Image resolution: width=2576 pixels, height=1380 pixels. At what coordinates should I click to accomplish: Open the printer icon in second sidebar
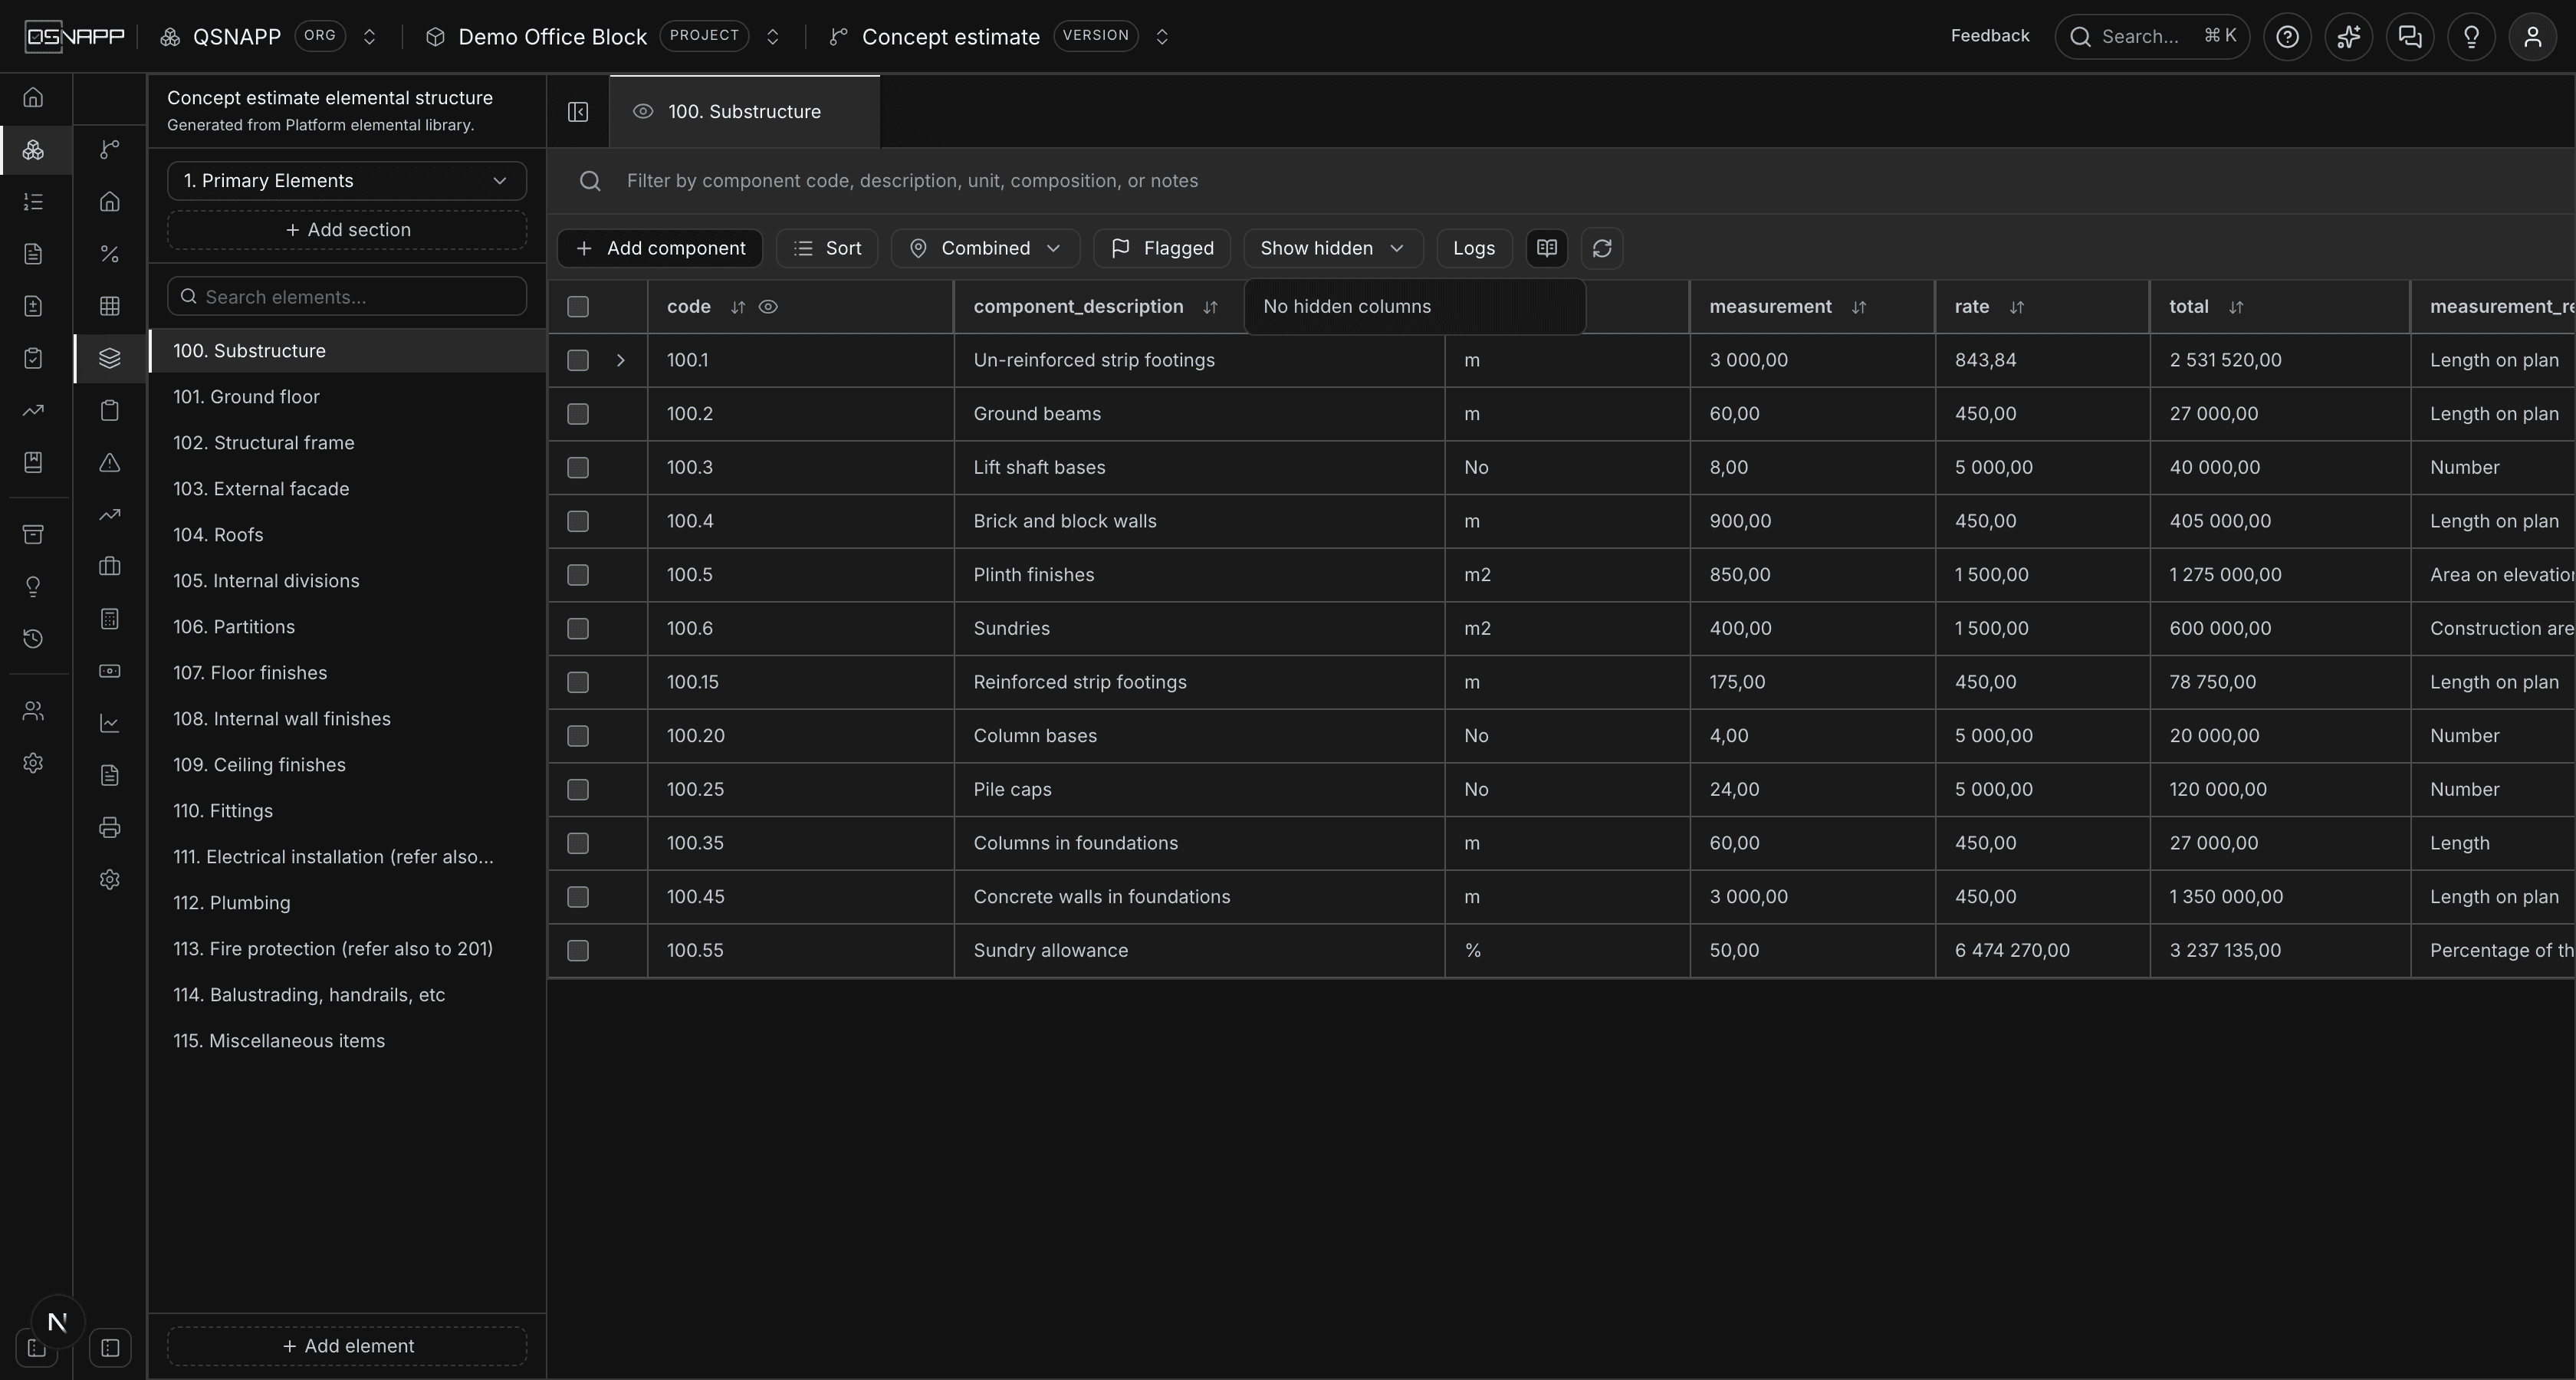click(x=110, y=827)
